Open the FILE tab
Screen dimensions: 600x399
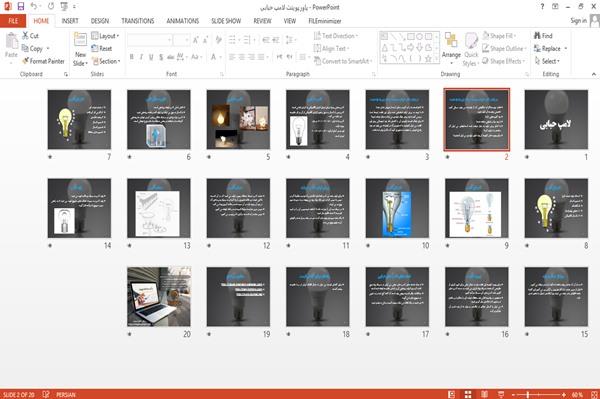(x=13, y=21)
